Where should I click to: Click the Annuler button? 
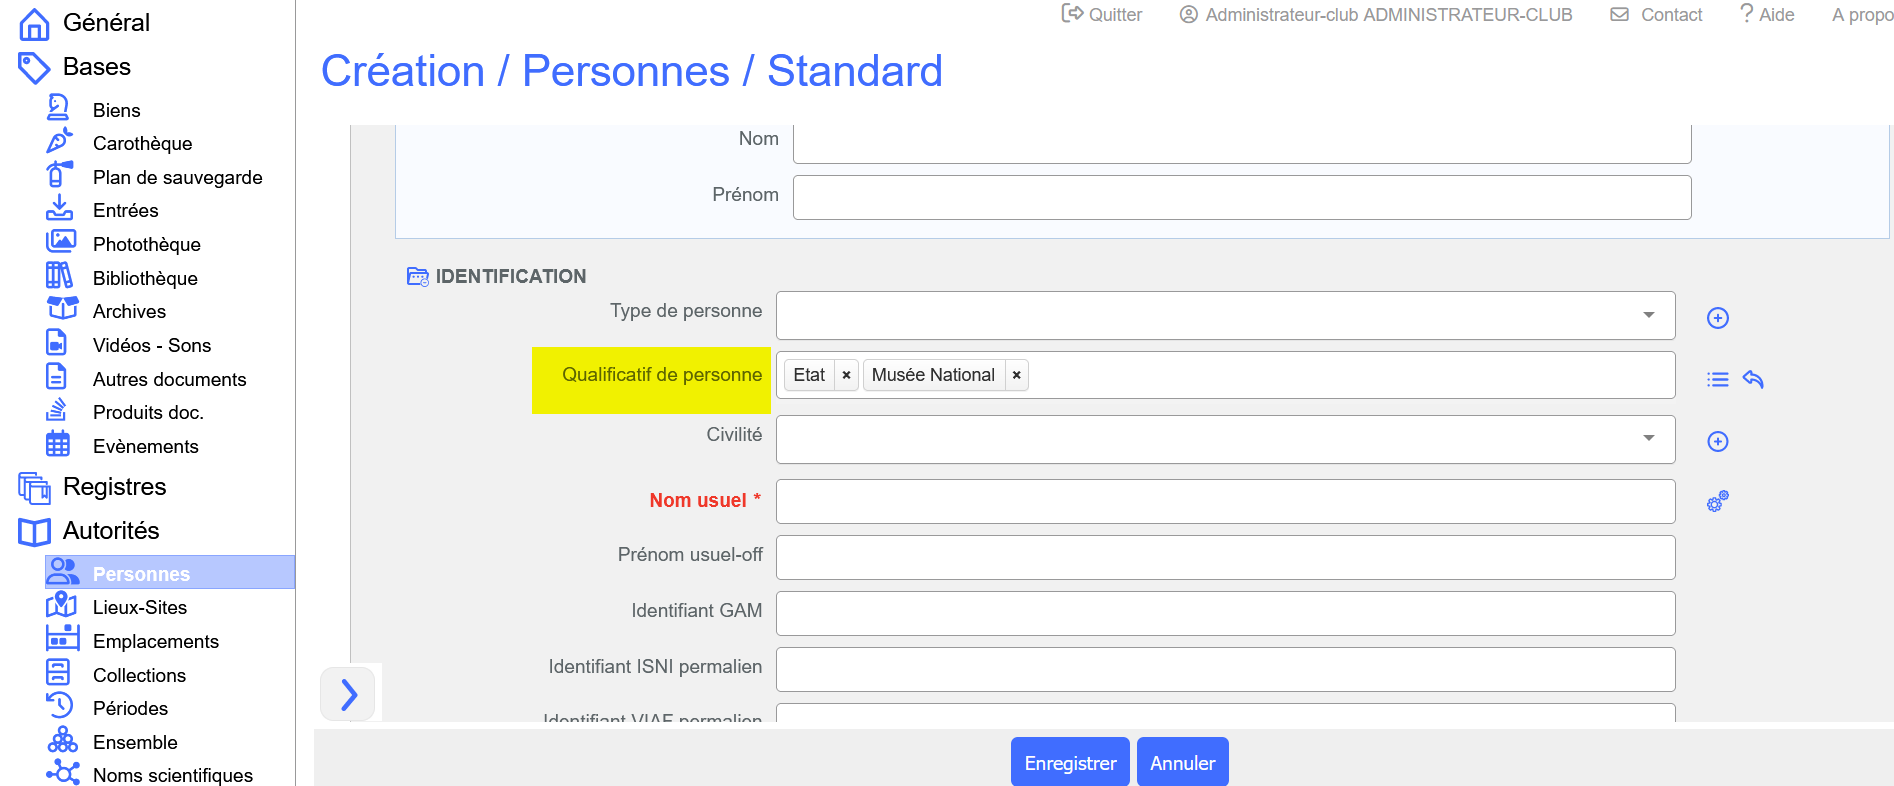tap(1182, 763)
